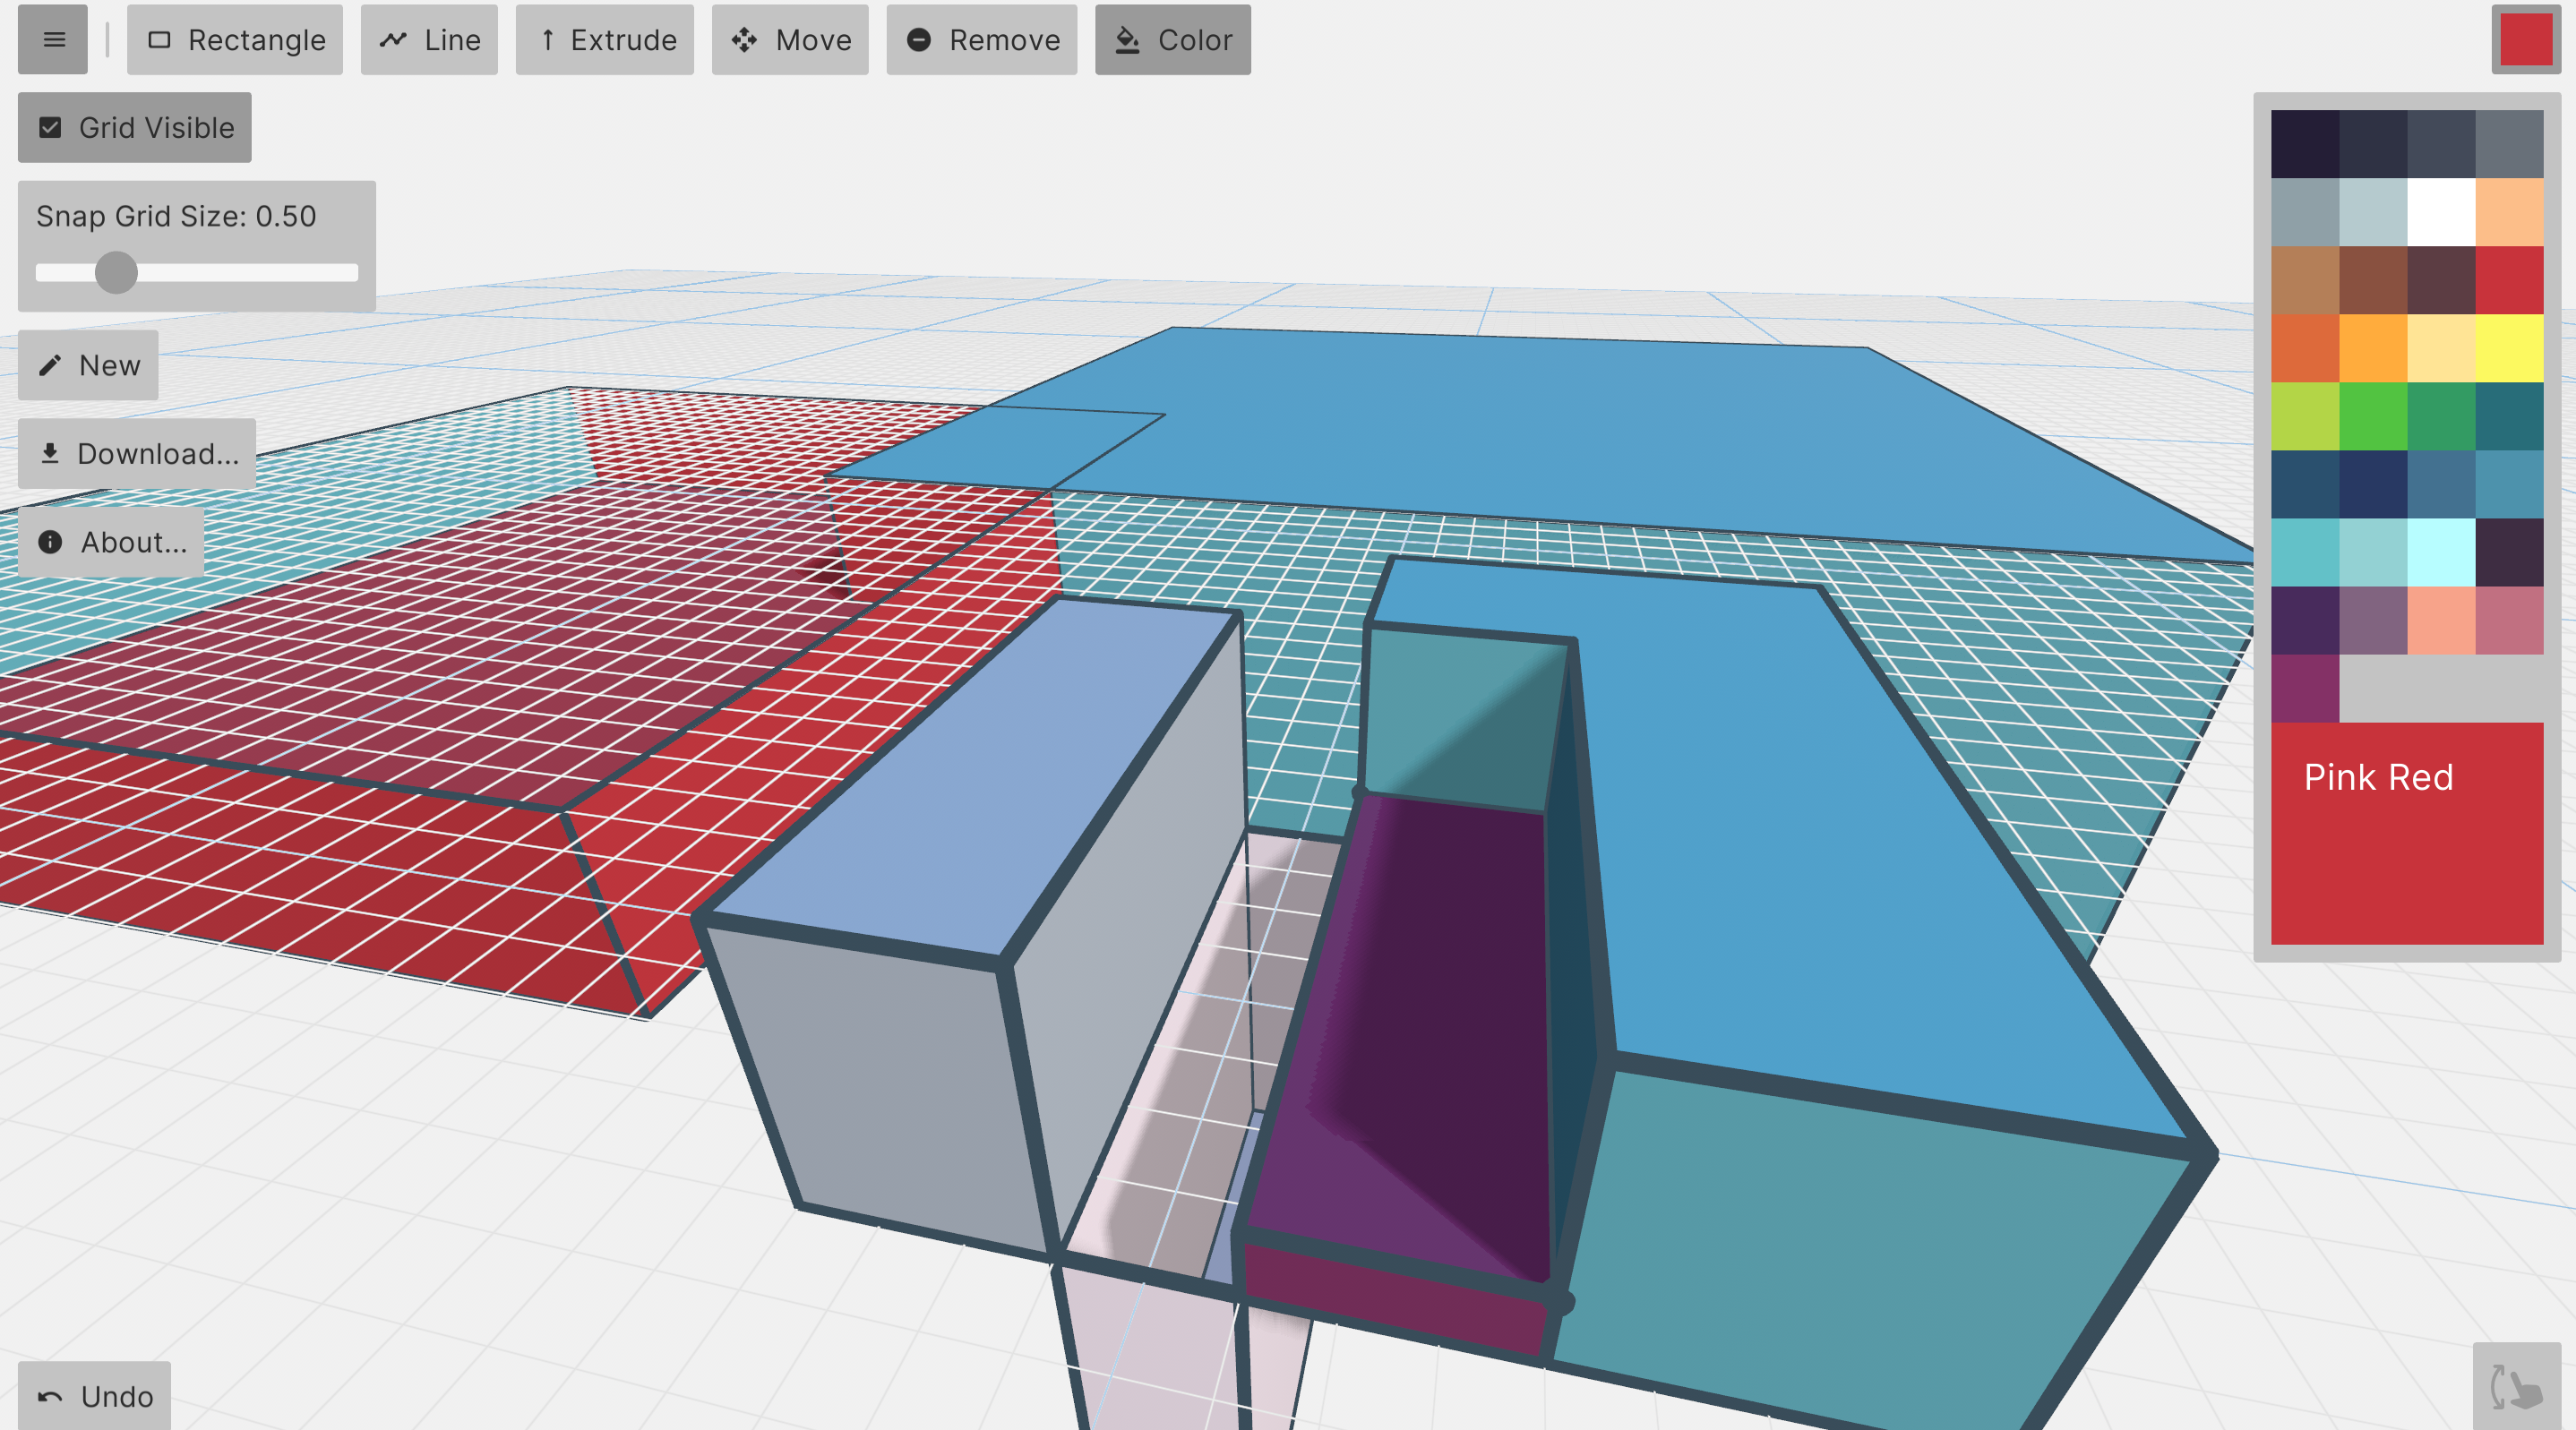
Task: Click the large Pink Red color preview panel
Action: coord(2407,833)
